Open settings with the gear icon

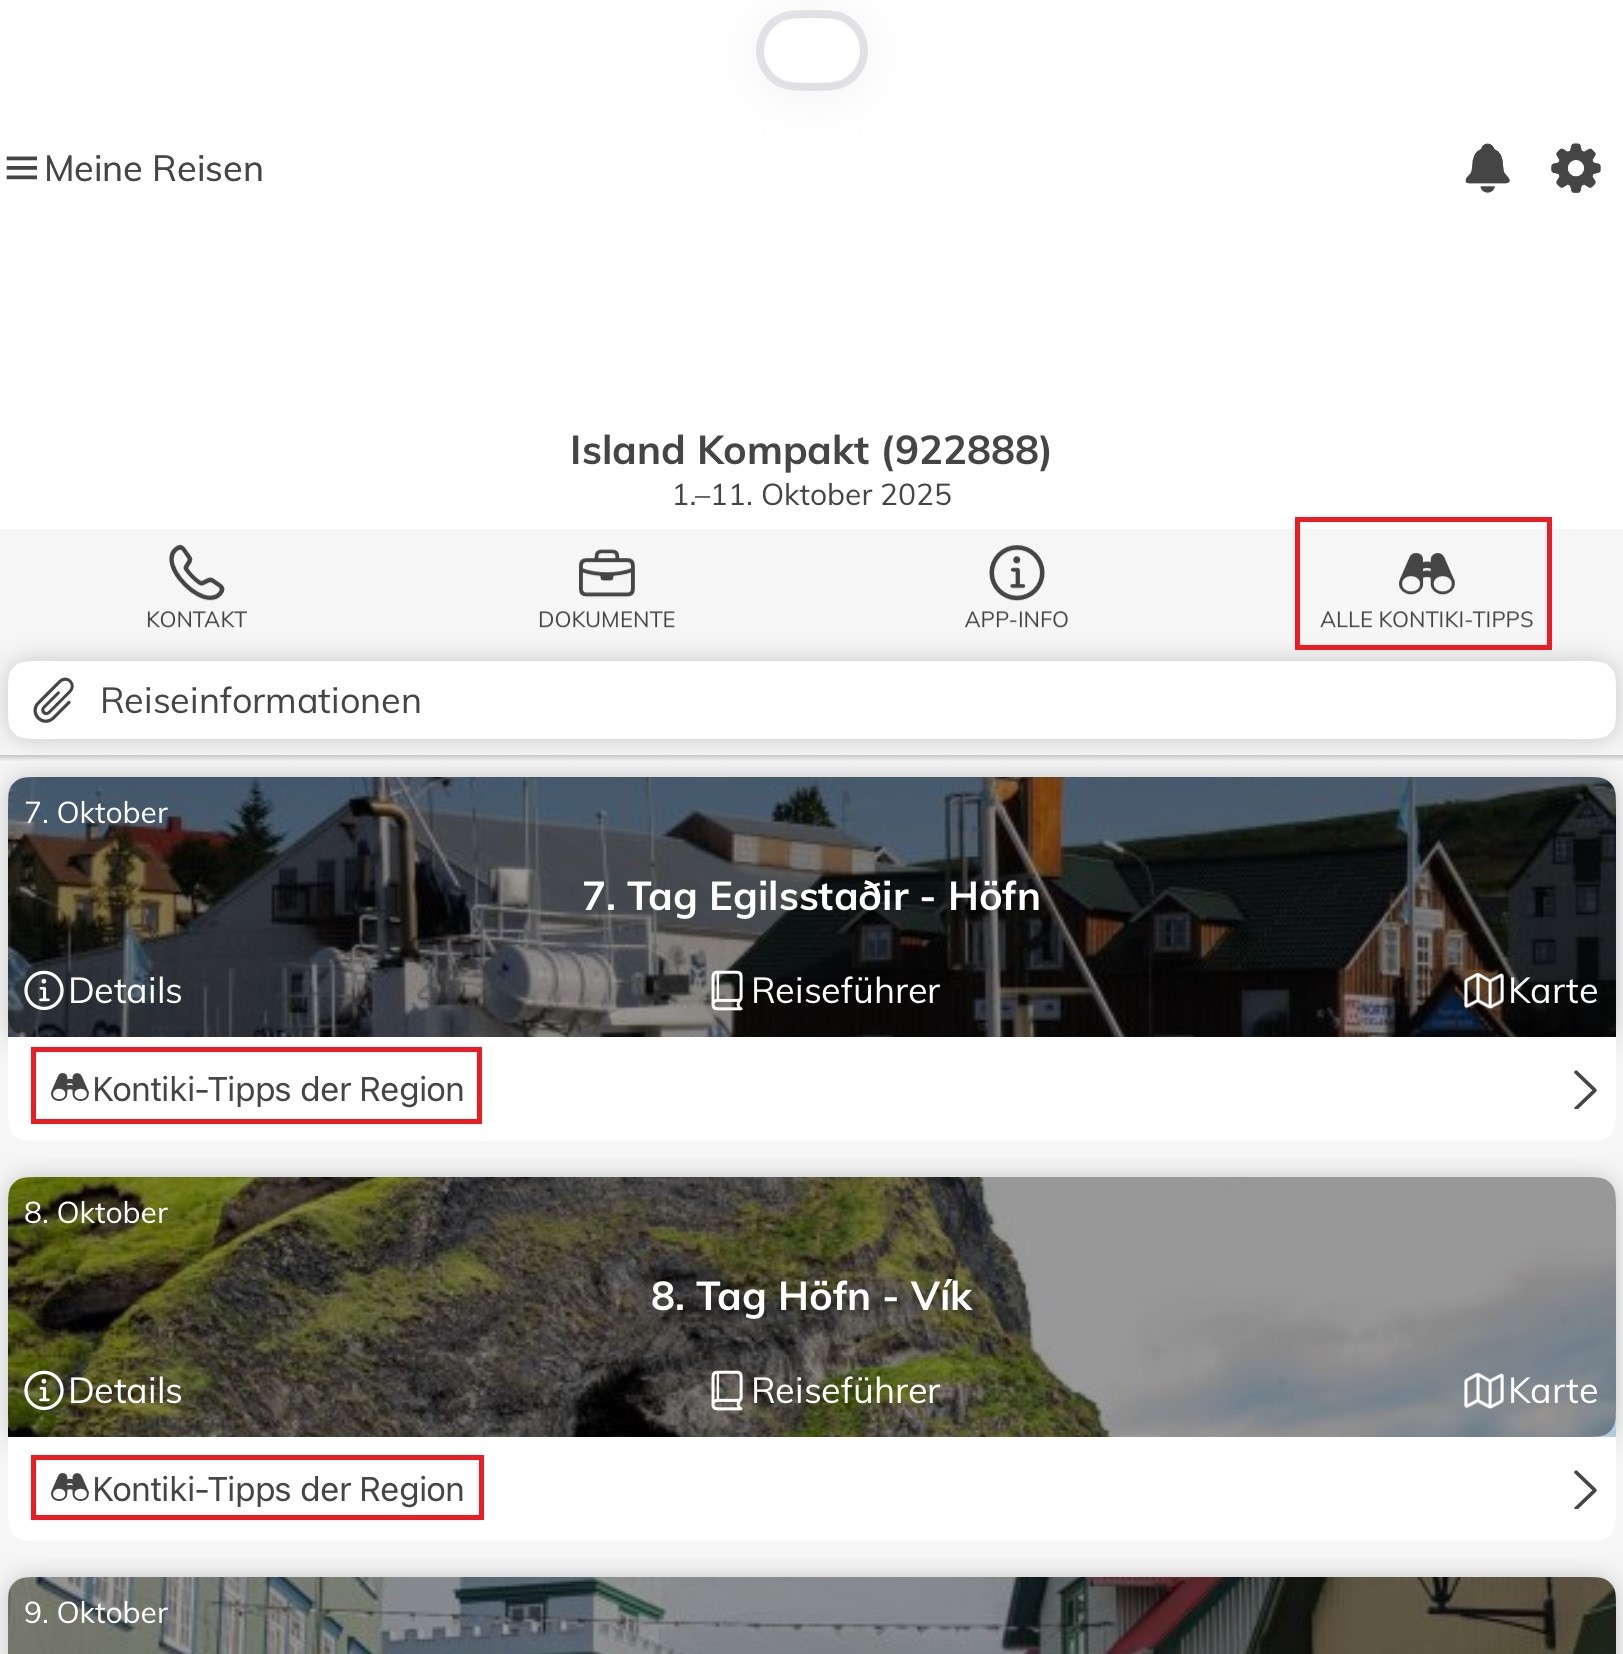pos(1575,168)
